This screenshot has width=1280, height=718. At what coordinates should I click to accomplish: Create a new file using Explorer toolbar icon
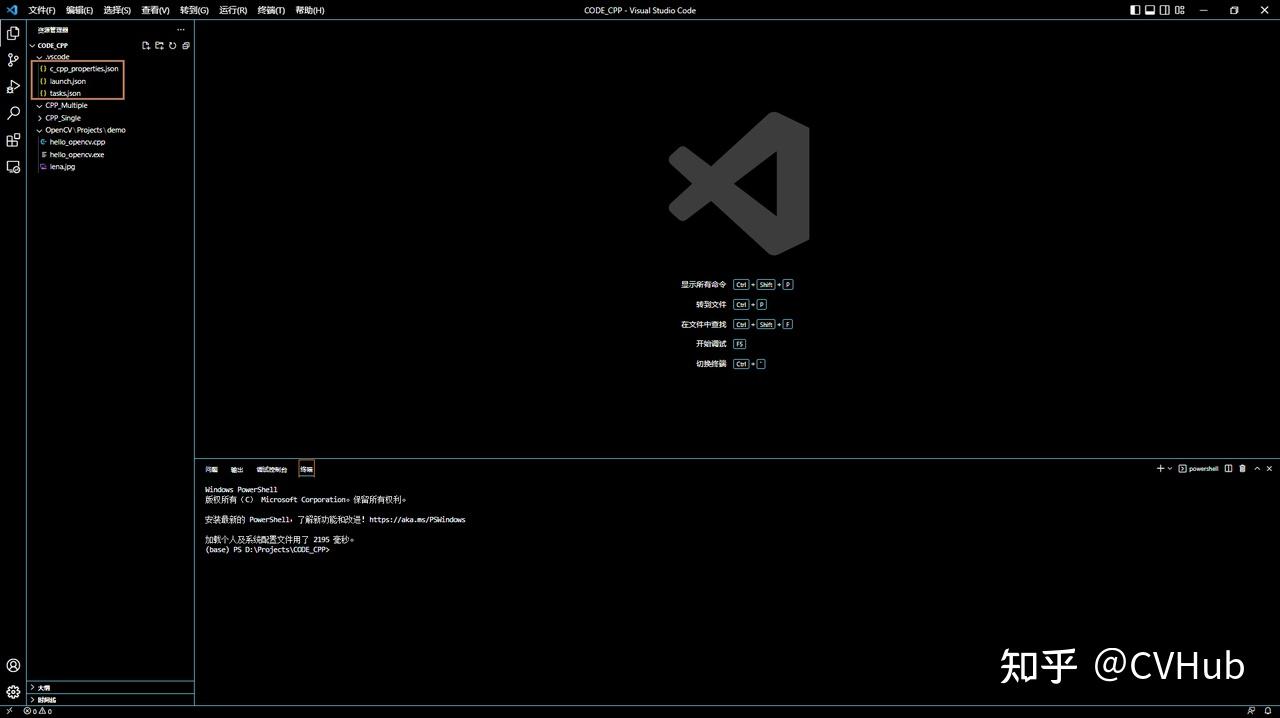[146, 45]
